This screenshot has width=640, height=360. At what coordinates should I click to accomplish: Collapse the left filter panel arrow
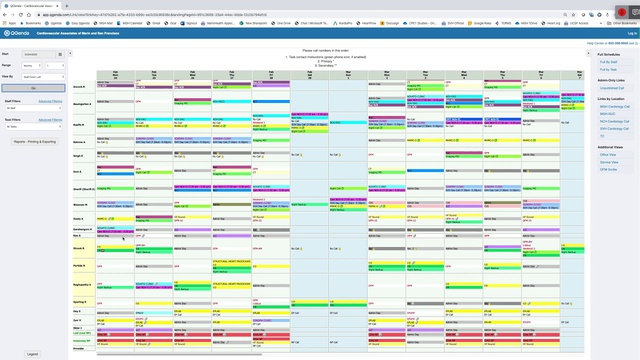pyautogui.click(x=70, y=53)
